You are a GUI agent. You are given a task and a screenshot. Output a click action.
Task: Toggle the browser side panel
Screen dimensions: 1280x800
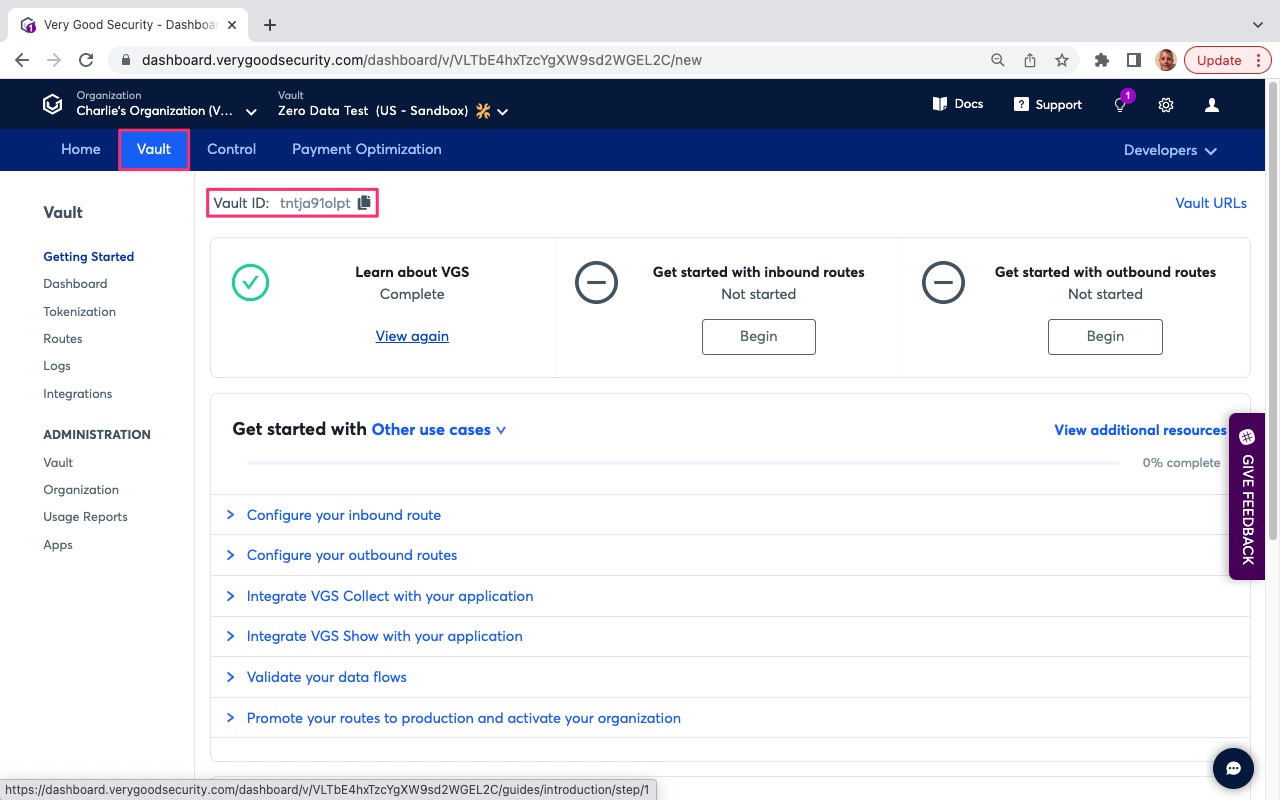1134,60
